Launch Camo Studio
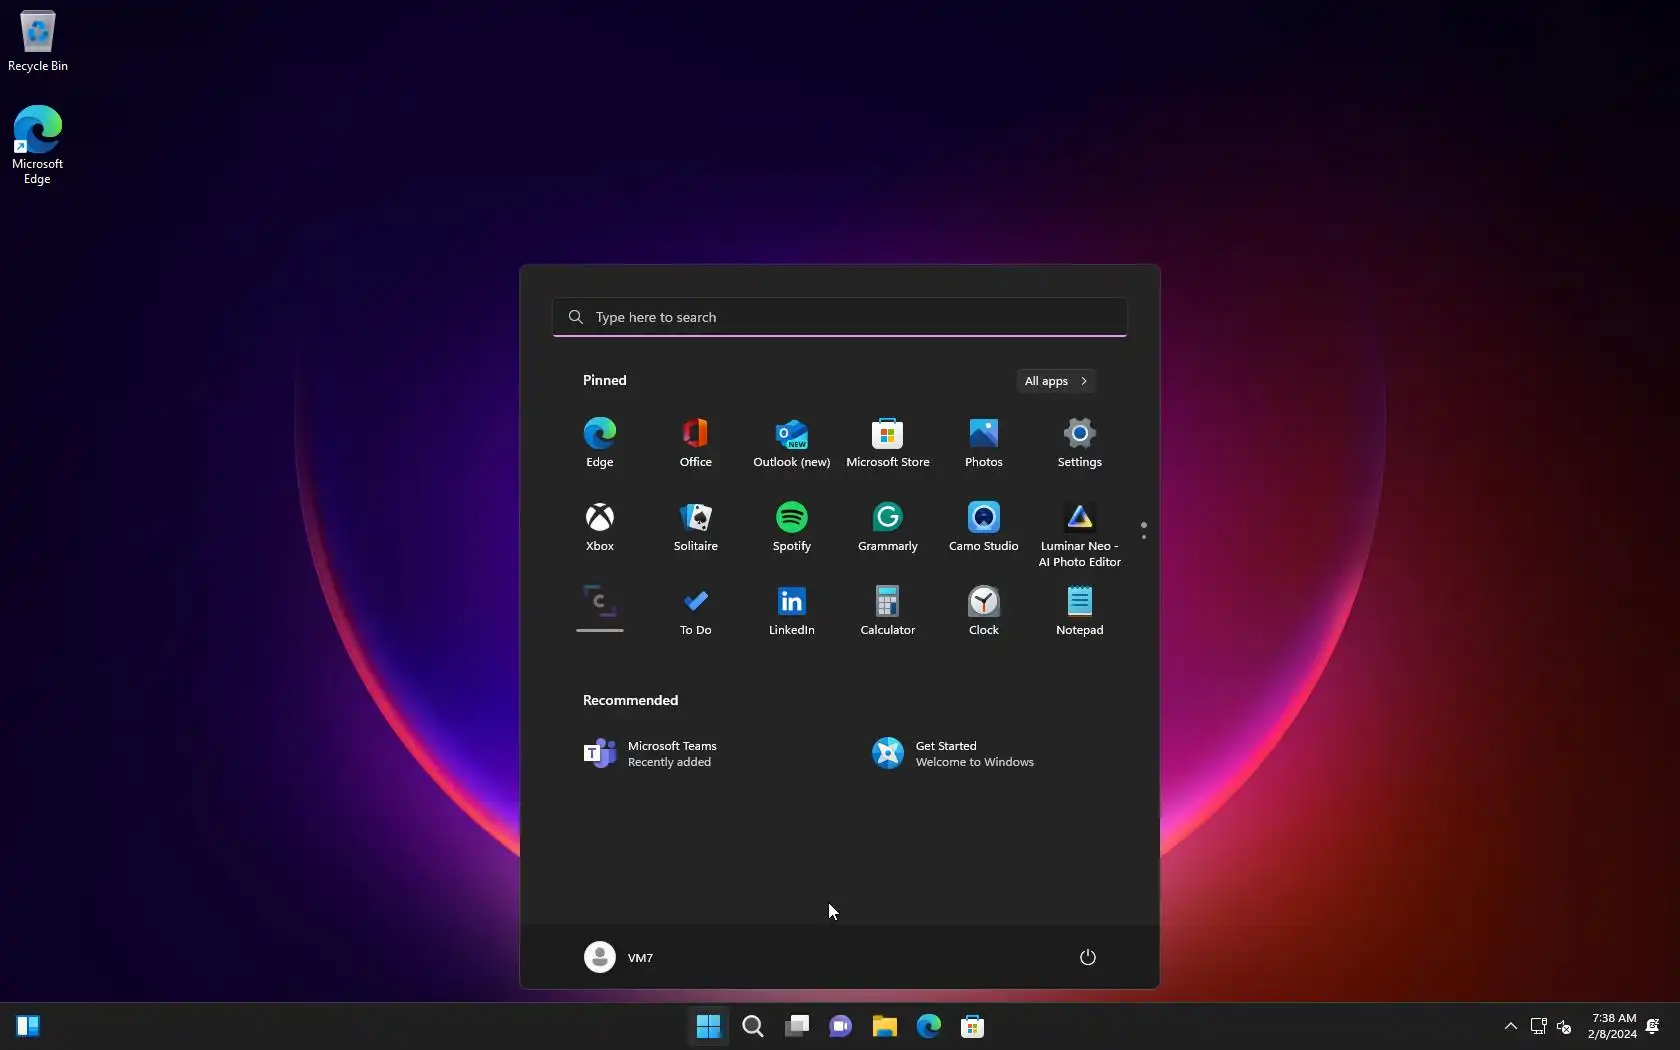The image size is (1680, 1050). (984, 527)
